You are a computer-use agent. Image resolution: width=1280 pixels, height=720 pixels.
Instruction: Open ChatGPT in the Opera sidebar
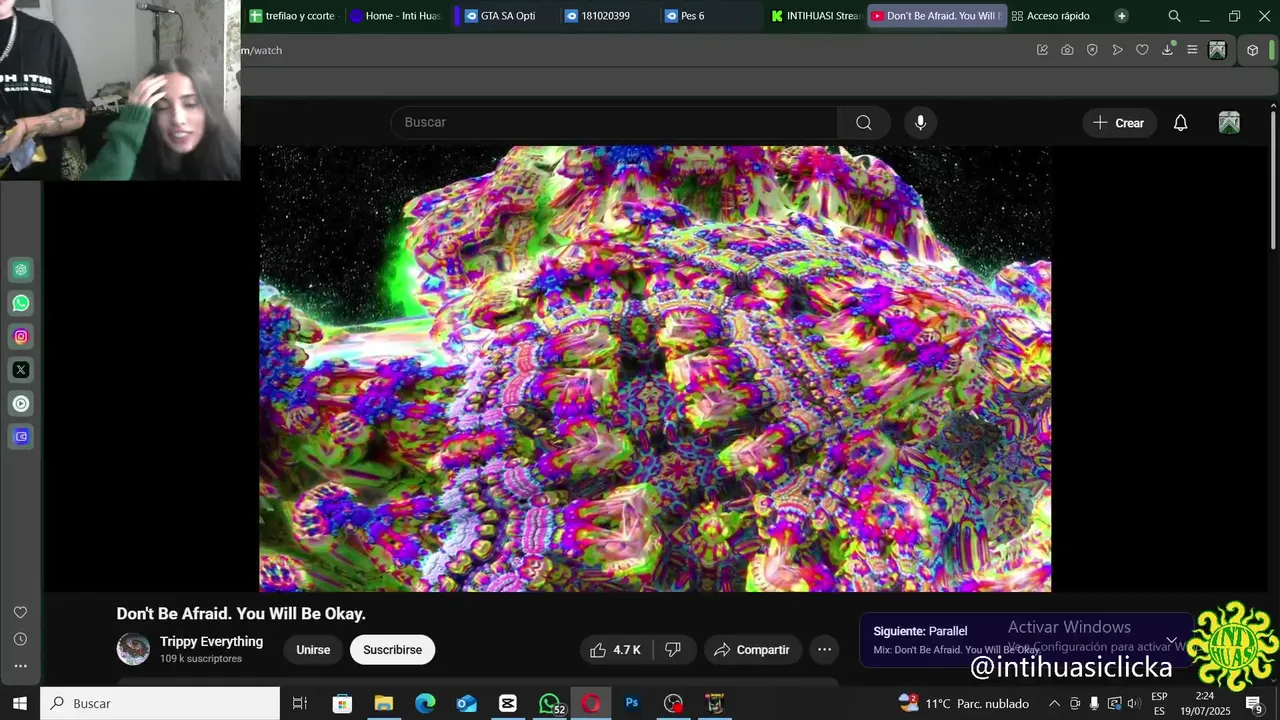tap(21, 270)
